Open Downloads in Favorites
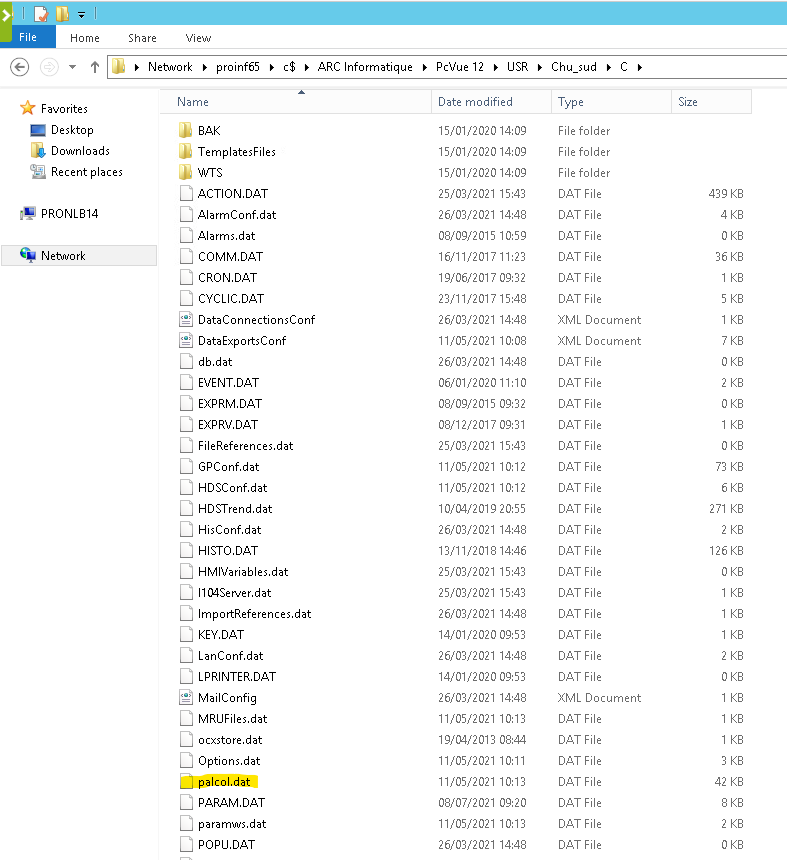 (80, 151)
